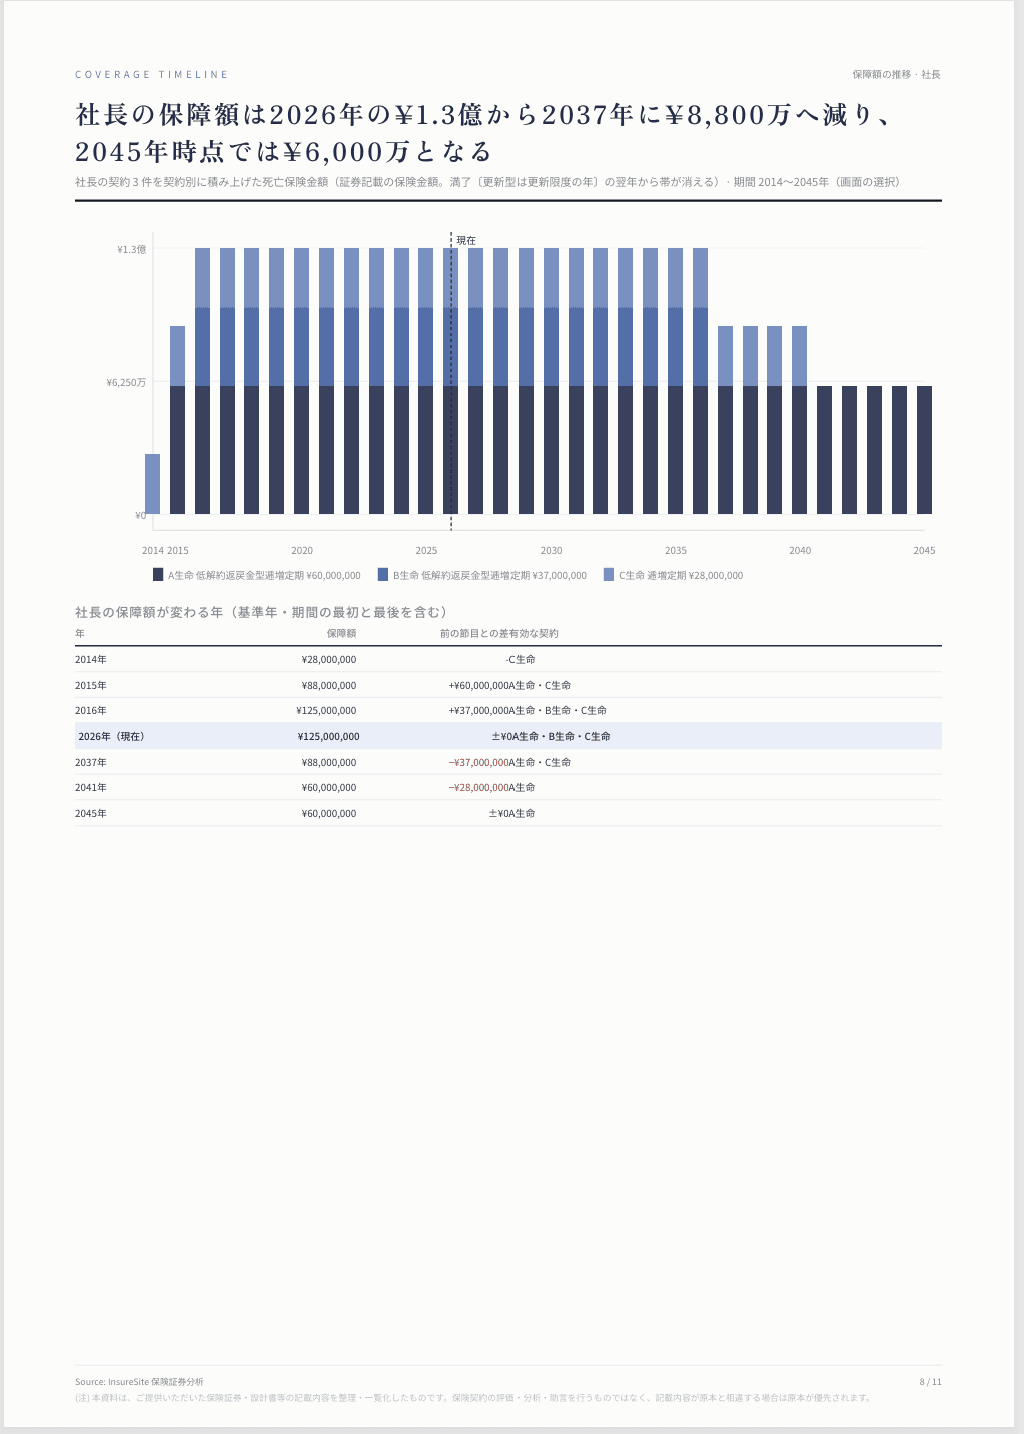Image resolution: width=1024 pixels, height=1434 pixels.
Task: Select the 現在 marker label on the chart
Action: pos(466,241)
